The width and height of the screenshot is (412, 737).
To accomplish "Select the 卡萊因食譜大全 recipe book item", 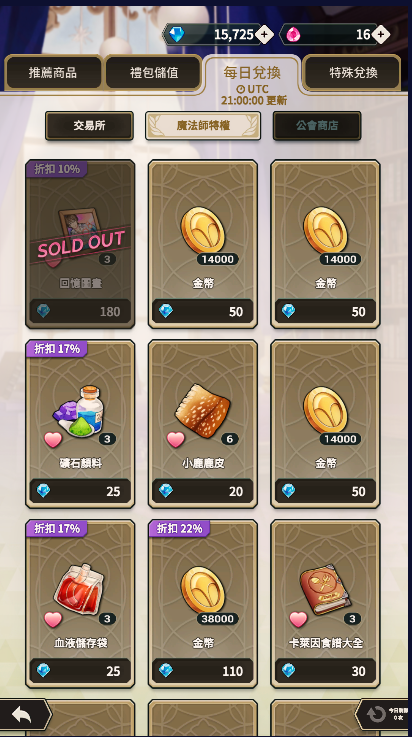I will coord(325,589).
